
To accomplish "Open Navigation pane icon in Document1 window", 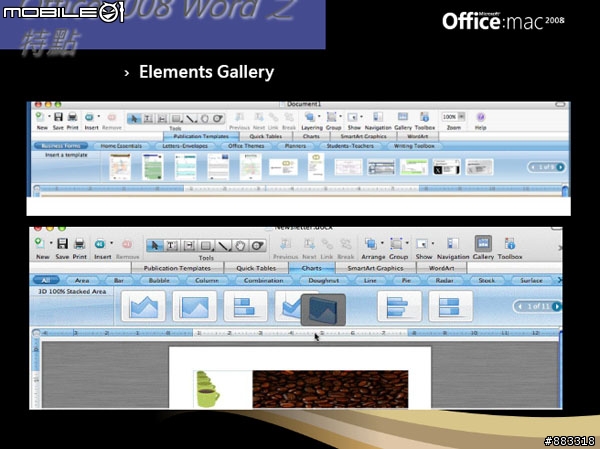I will pyautogui.click(x=378, y=117).
